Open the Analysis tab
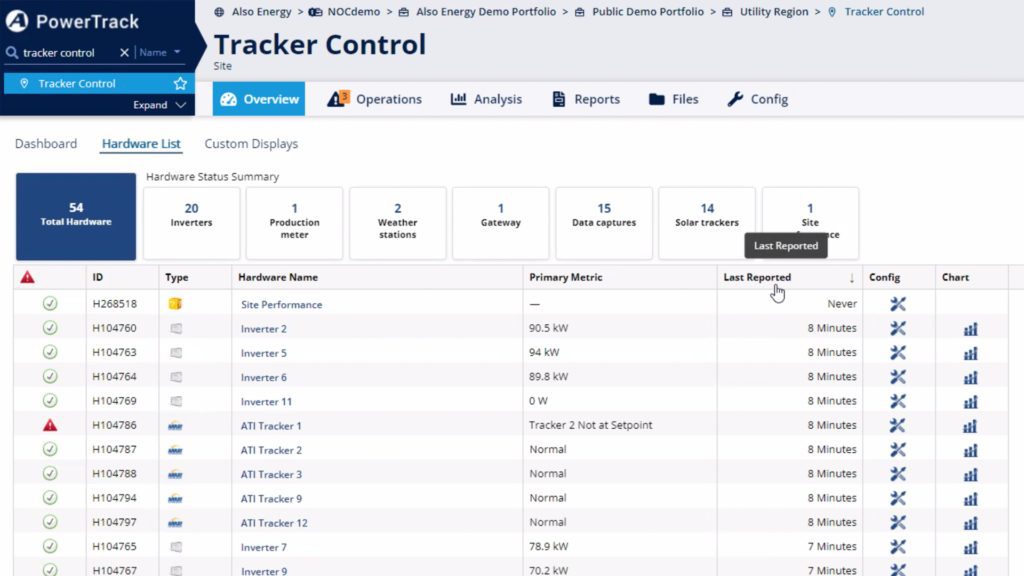 [486, 99]
